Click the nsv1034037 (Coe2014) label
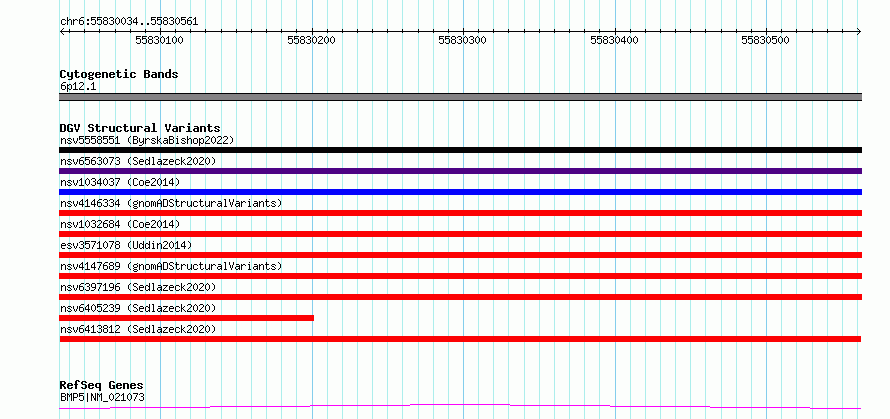This screenshot has width=890, height=419. (x=120, y=182)
